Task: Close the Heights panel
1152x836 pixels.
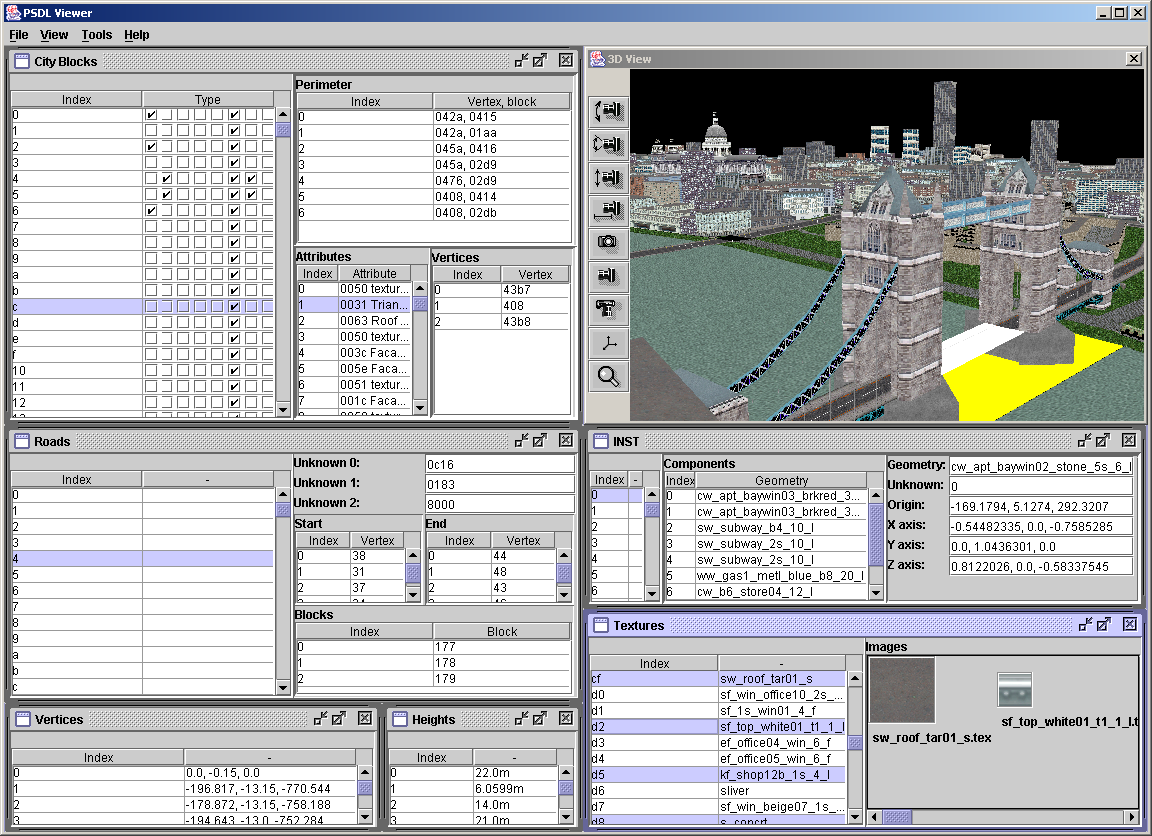Action: (565, 719)
